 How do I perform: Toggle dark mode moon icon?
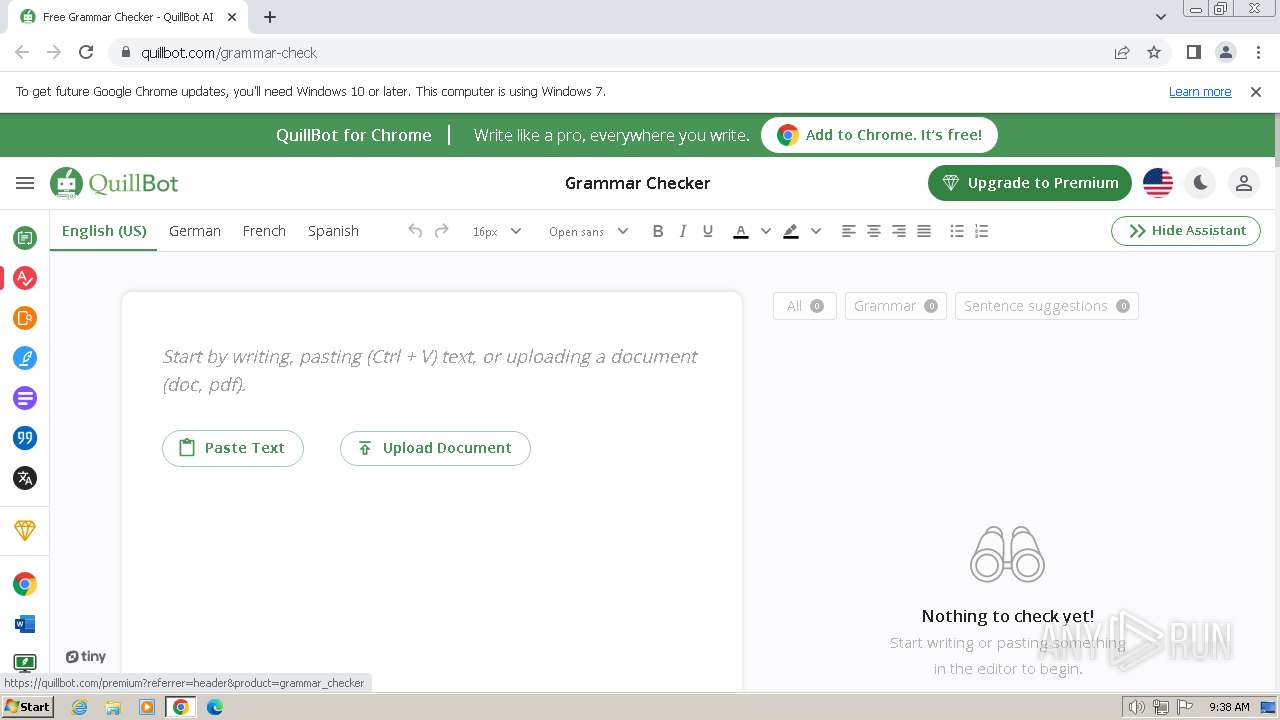(1200, 183)
